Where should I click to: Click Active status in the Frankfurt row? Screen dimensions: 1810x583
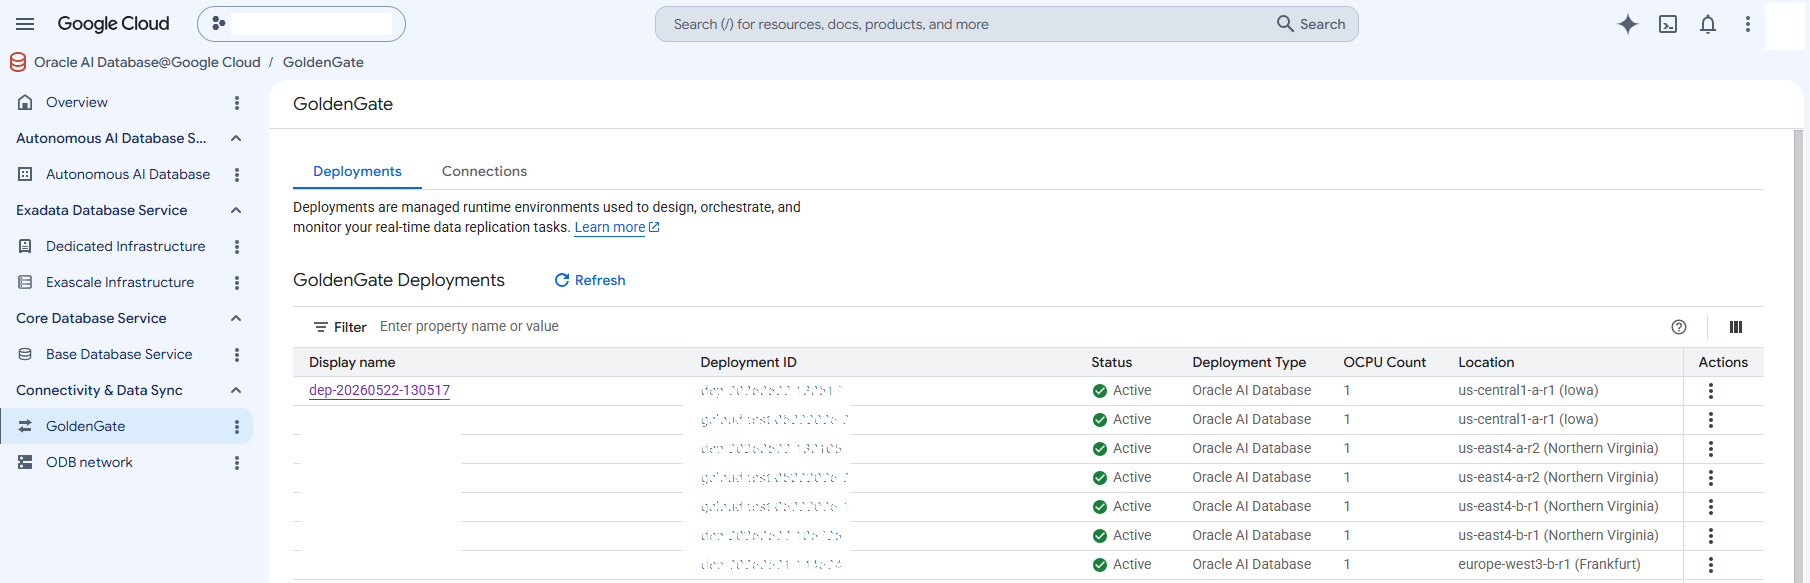point(1122,564)
